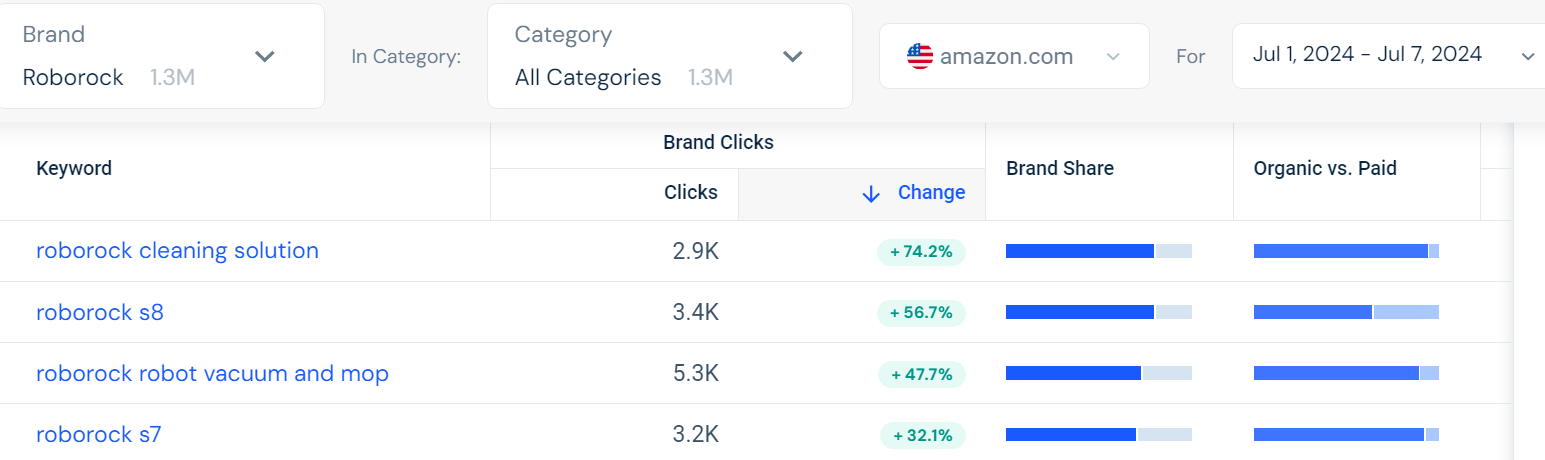This screenshot has height=460, width=1545.
Task: Click Brand Share bar for roborock cleaning solution
Action: click(1098, 252)
